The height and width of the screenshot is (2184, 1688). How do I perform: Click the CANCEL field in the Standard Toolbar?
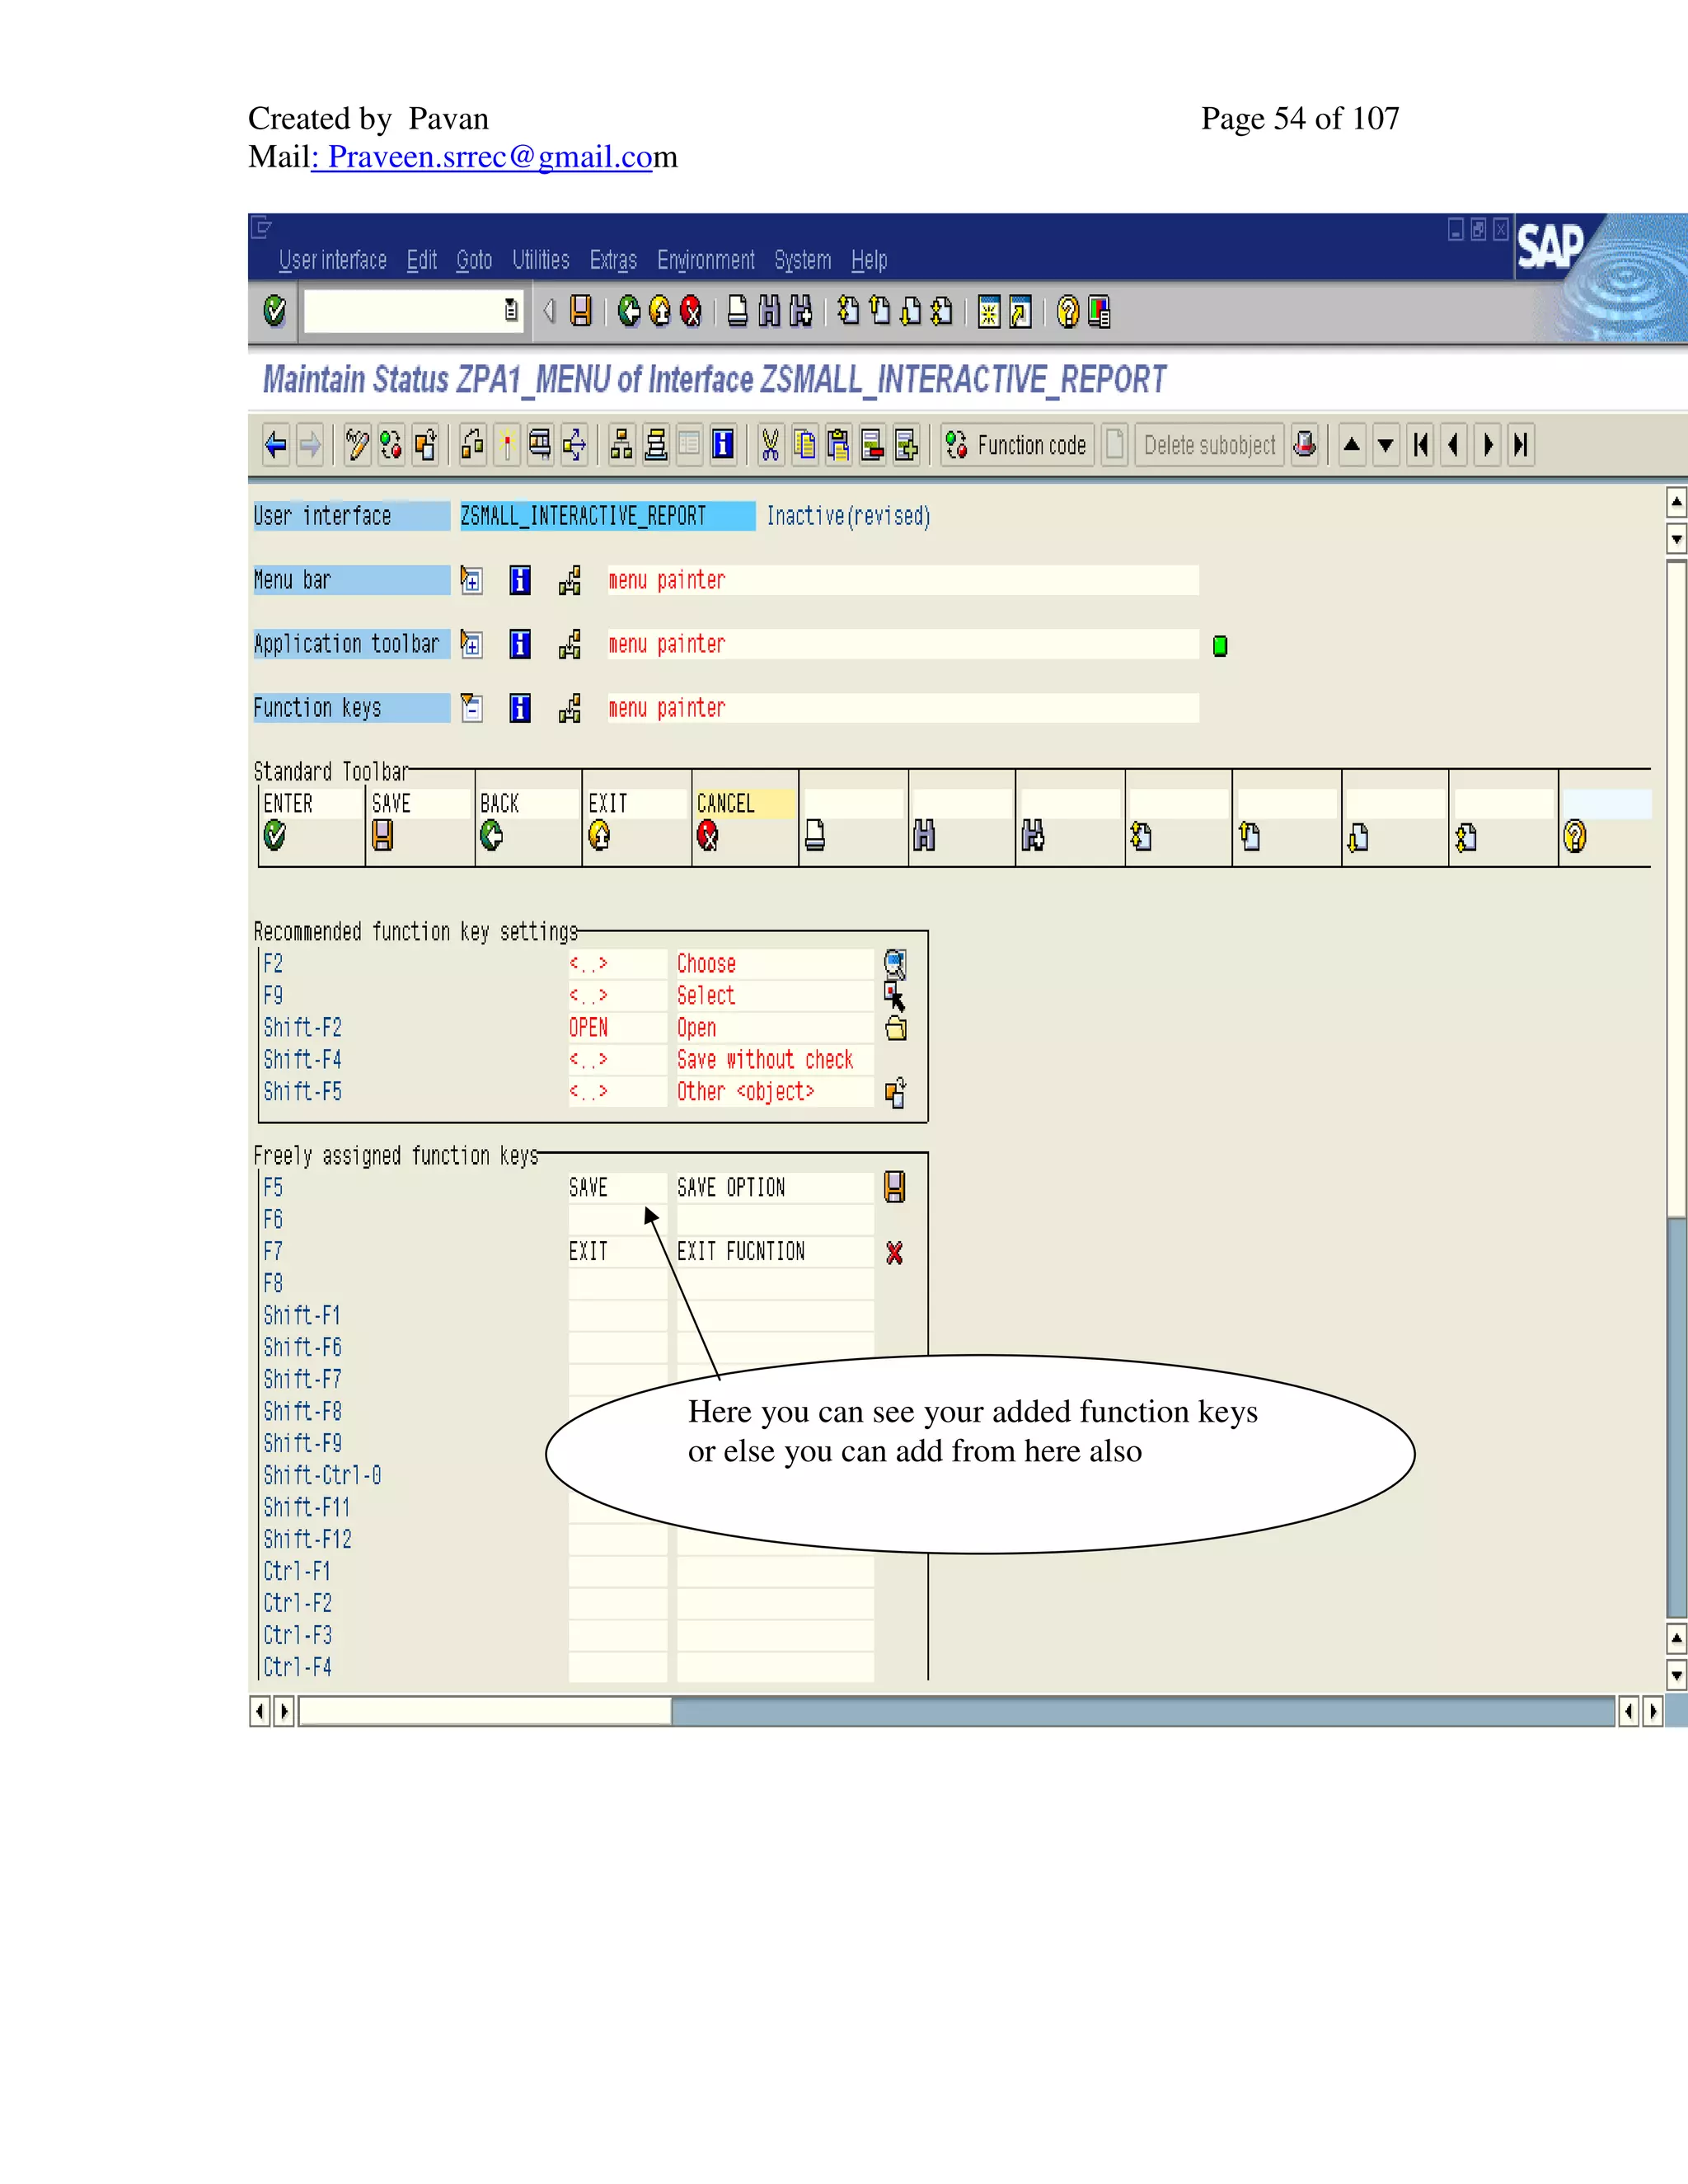[746, 803]
